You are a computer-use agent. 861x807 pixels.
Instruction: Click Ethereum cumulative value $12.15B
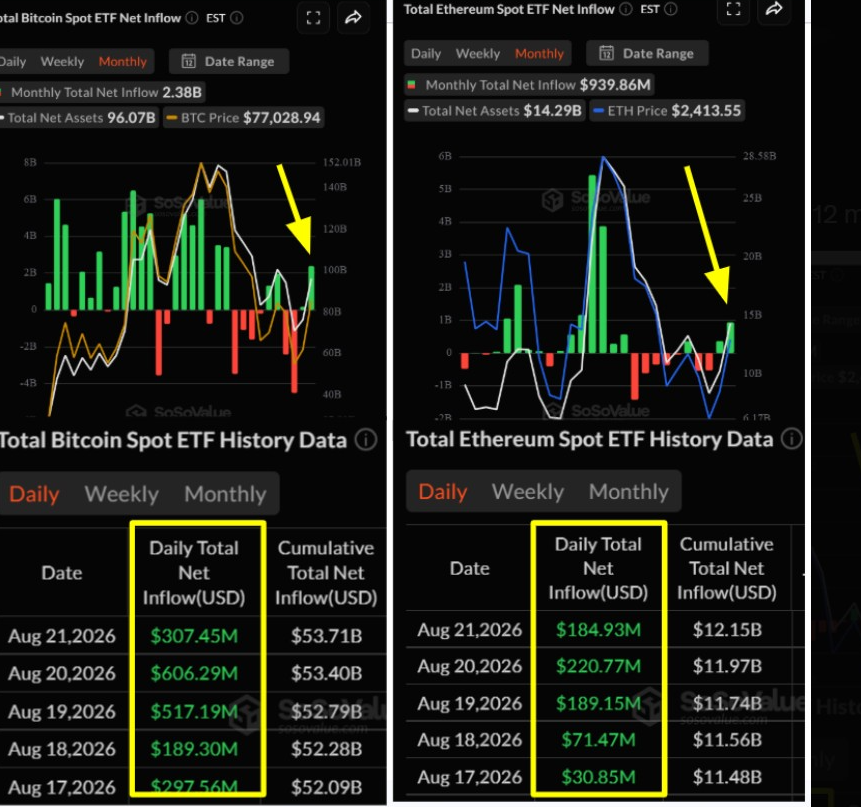pos(727,629)
